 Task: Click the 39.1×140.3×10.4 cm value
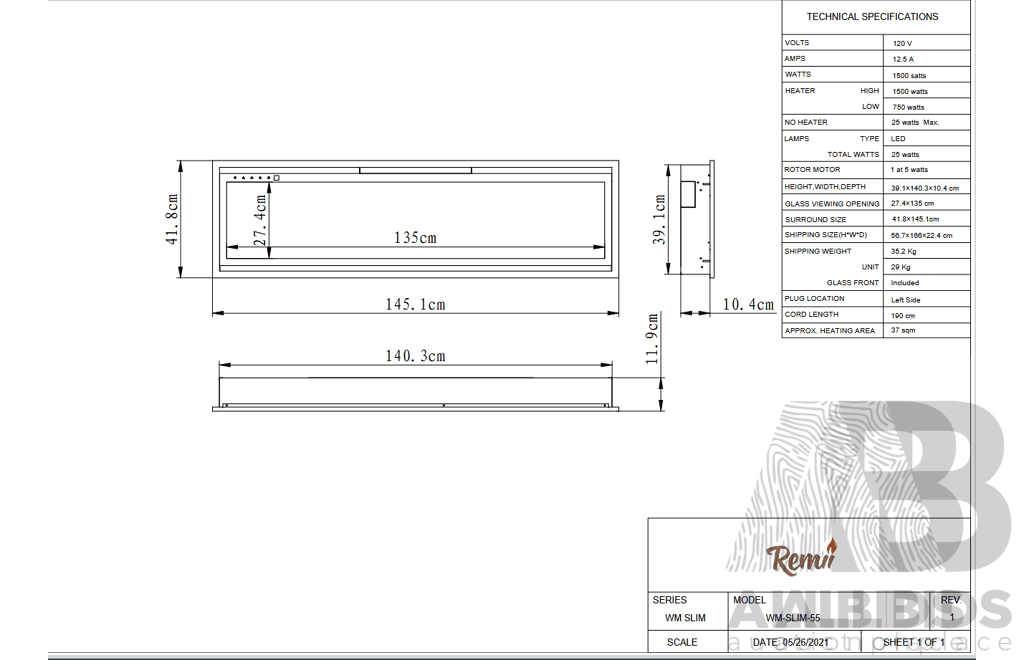point(925,188)
